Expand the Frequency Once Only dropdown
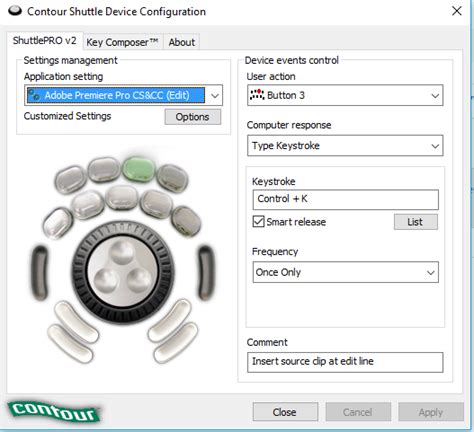This screenshot has width=474, height=432. tap(345, 272)
